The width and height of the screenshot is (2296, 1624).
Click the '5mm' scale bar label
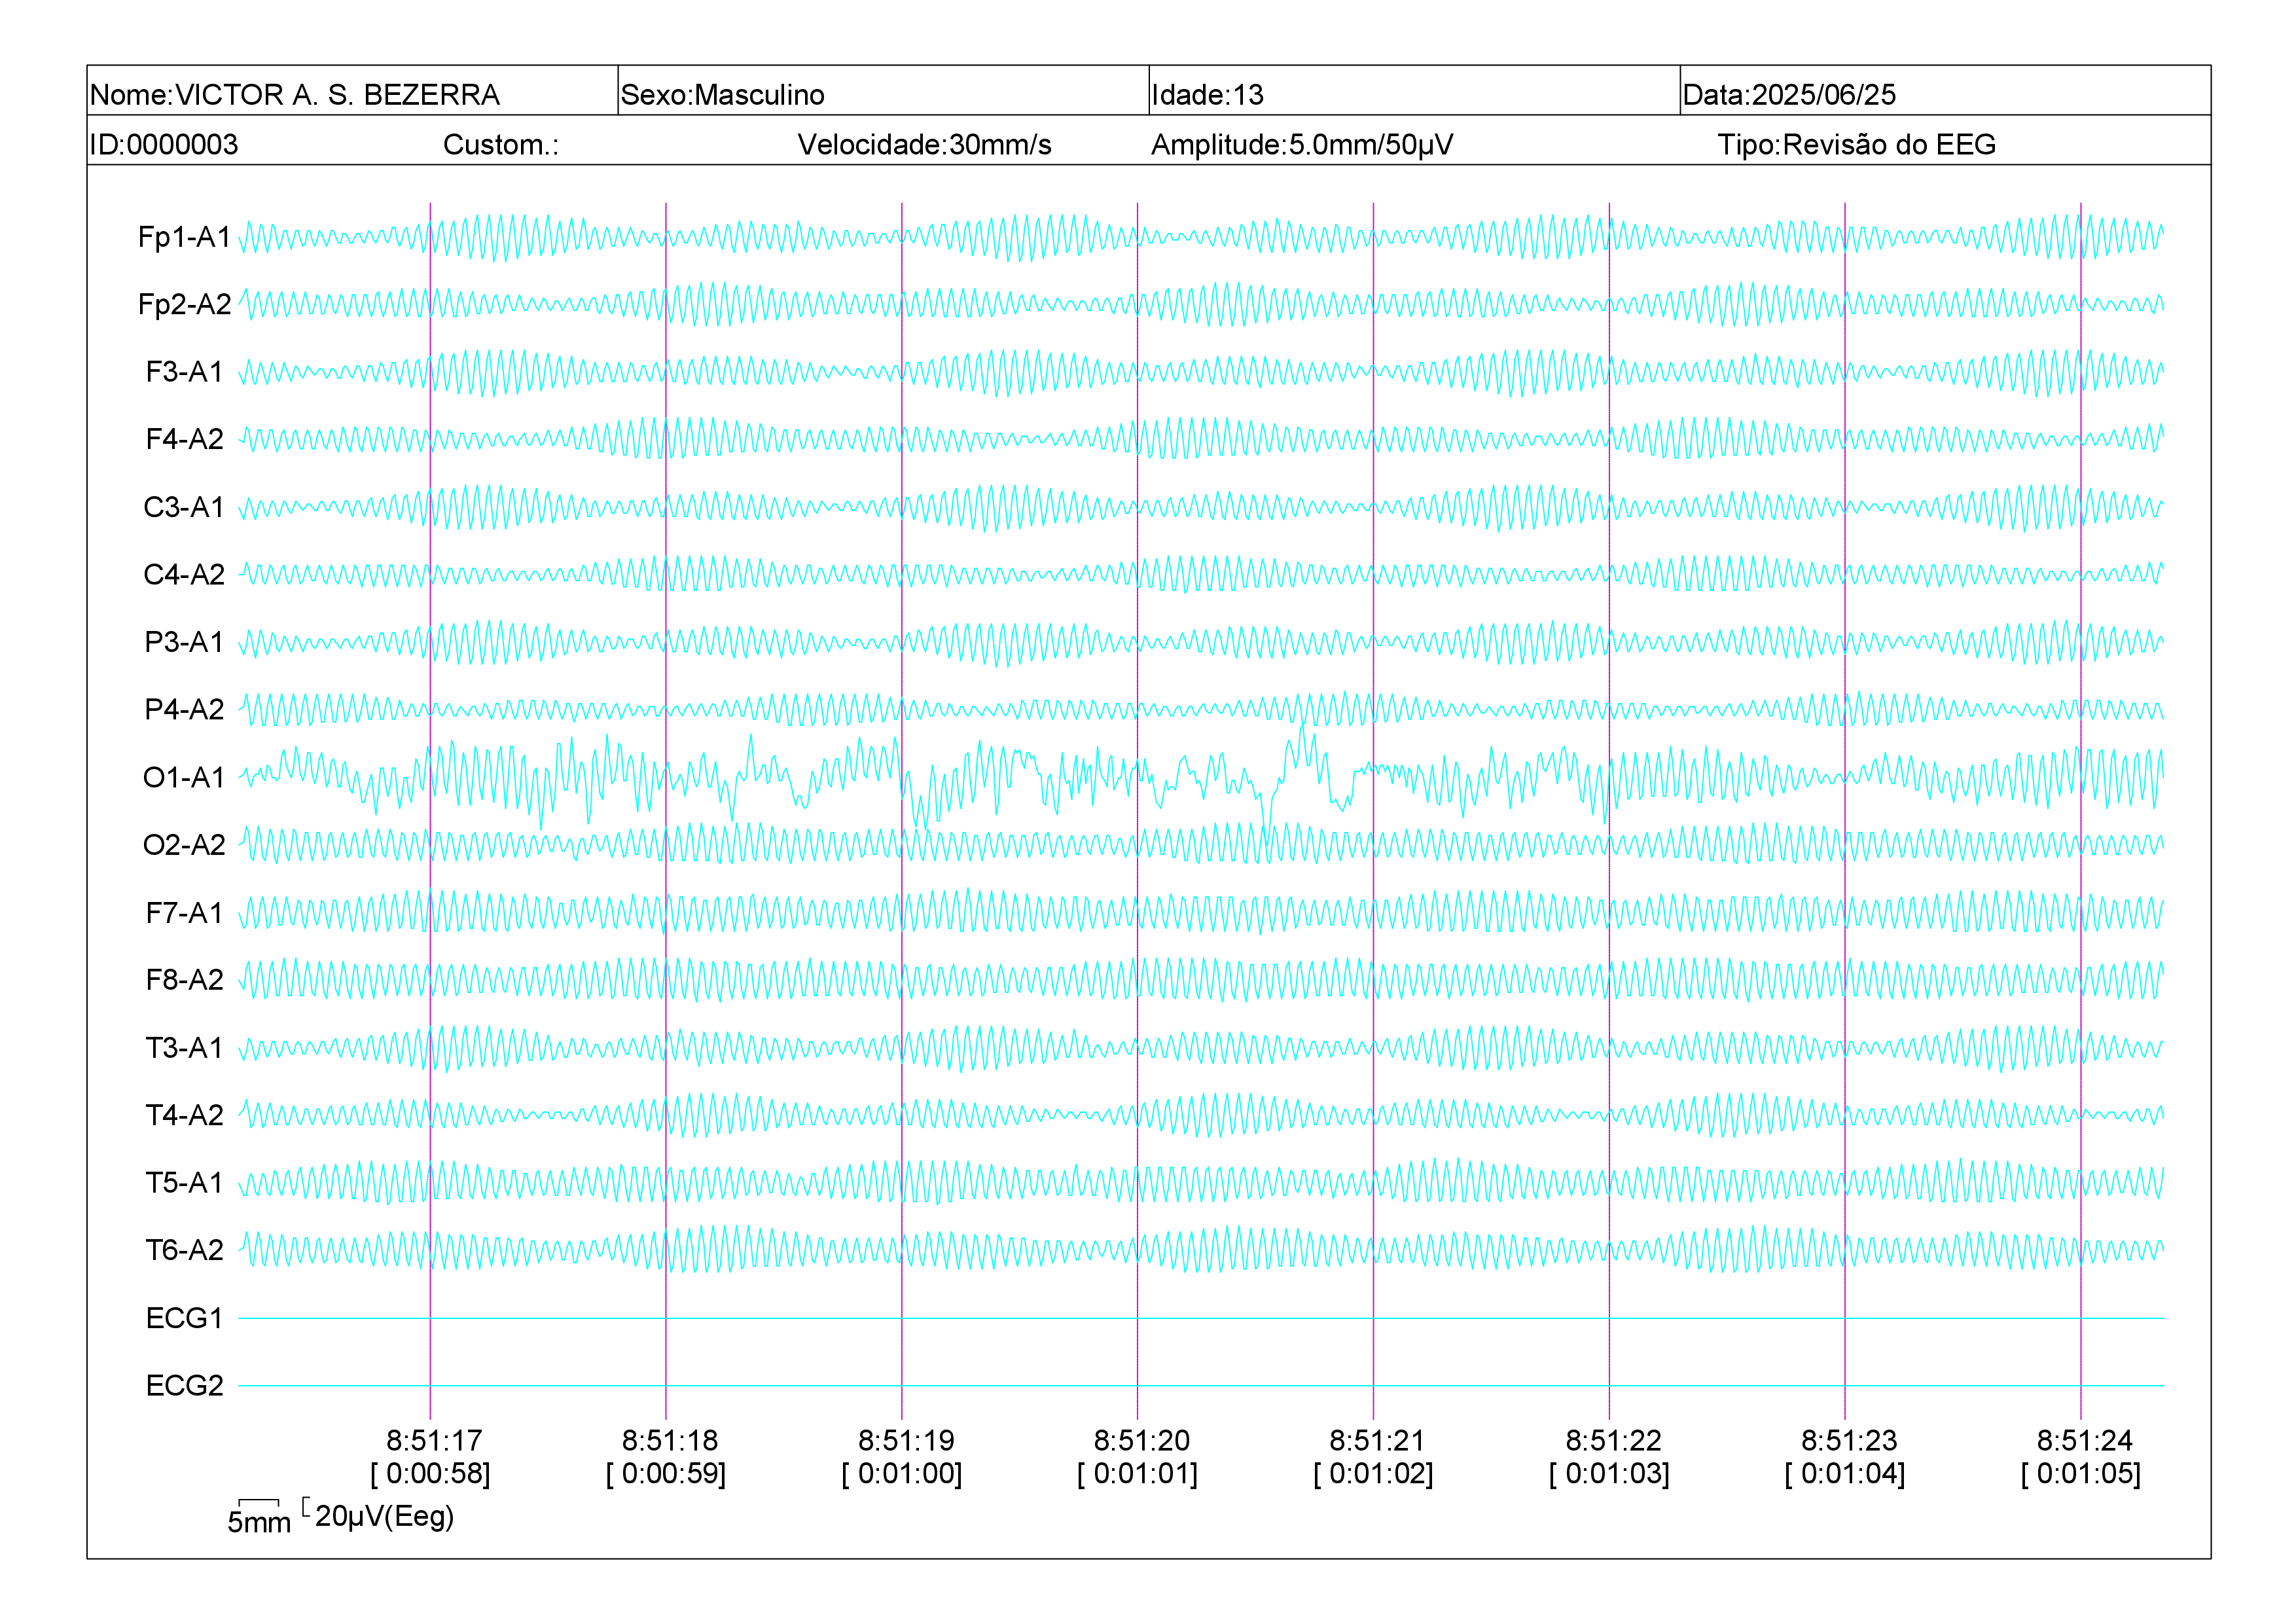coord(259,1523)
